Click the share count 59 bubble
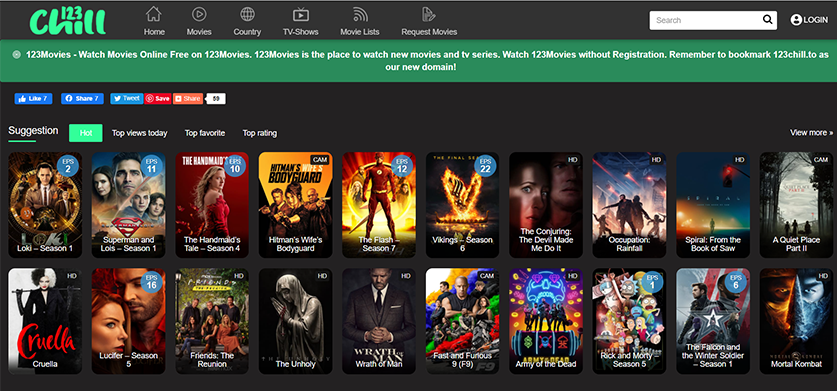 (216, 98)
